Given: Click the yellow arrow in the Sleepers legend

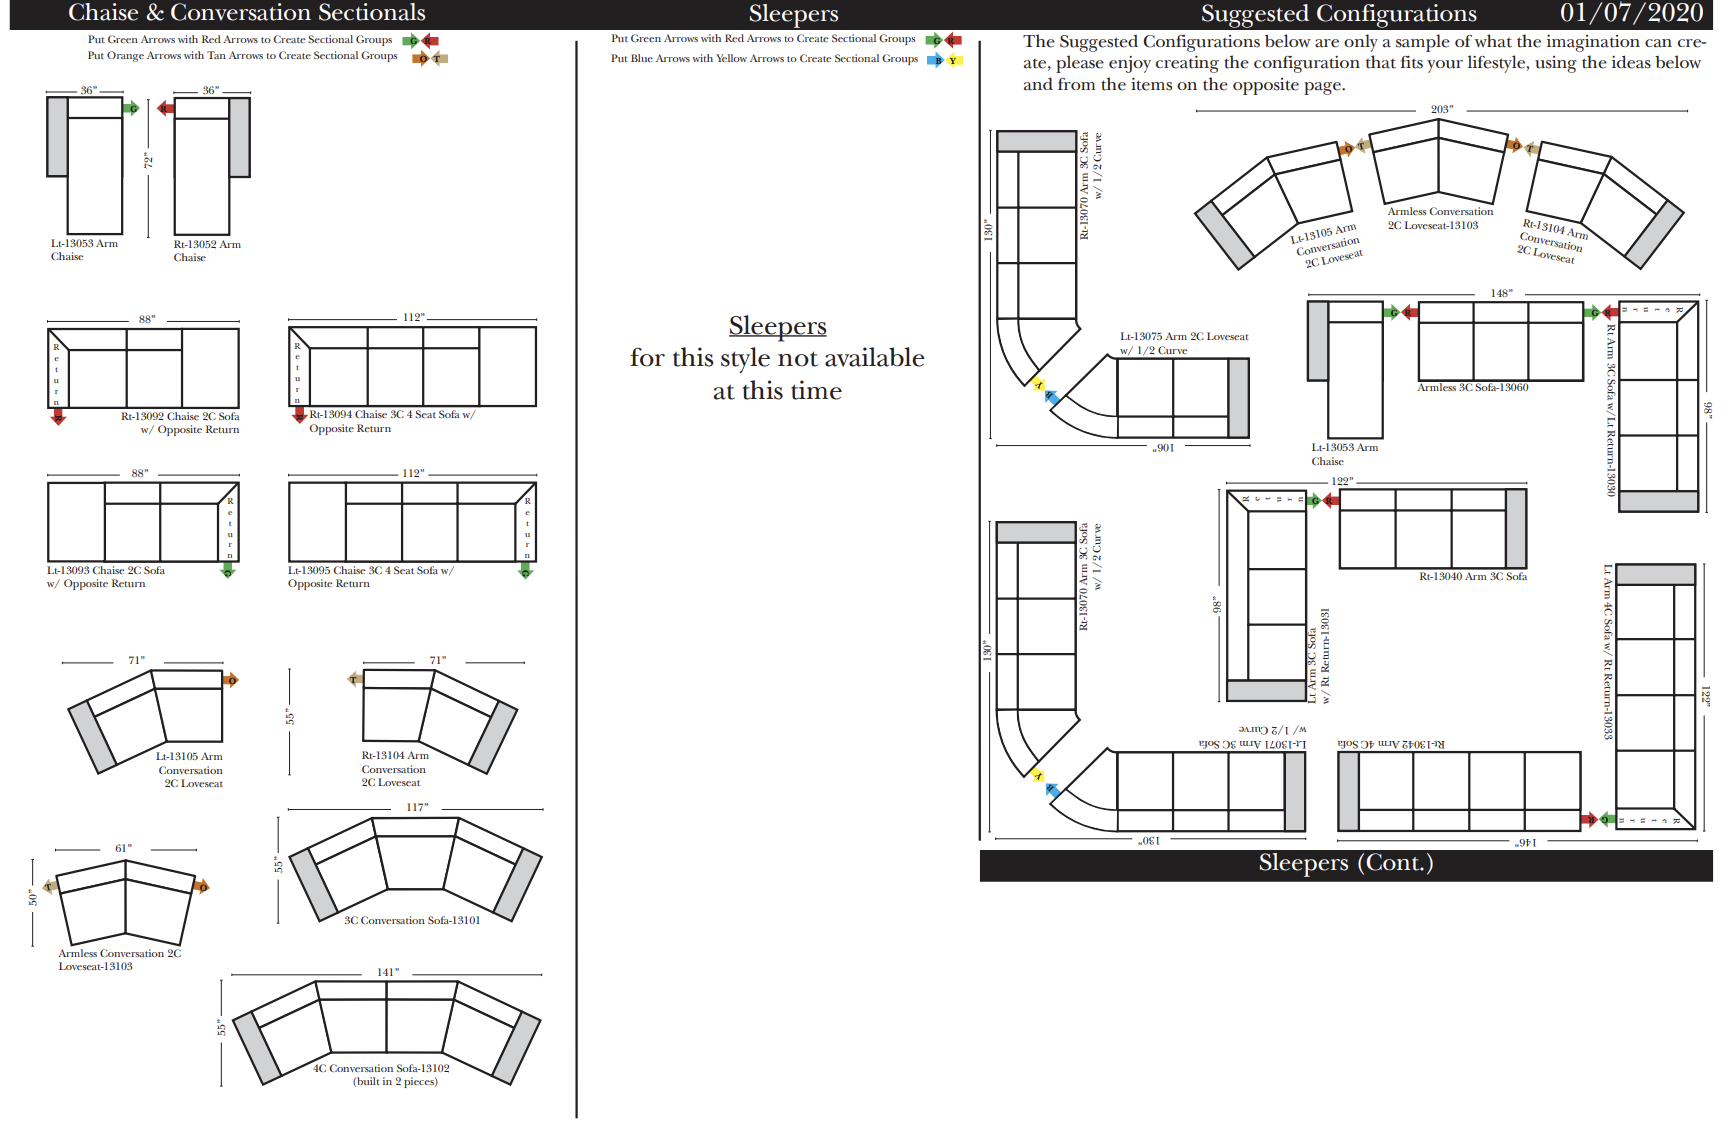Looking at the screenshot, I should (x=953, y=60).
